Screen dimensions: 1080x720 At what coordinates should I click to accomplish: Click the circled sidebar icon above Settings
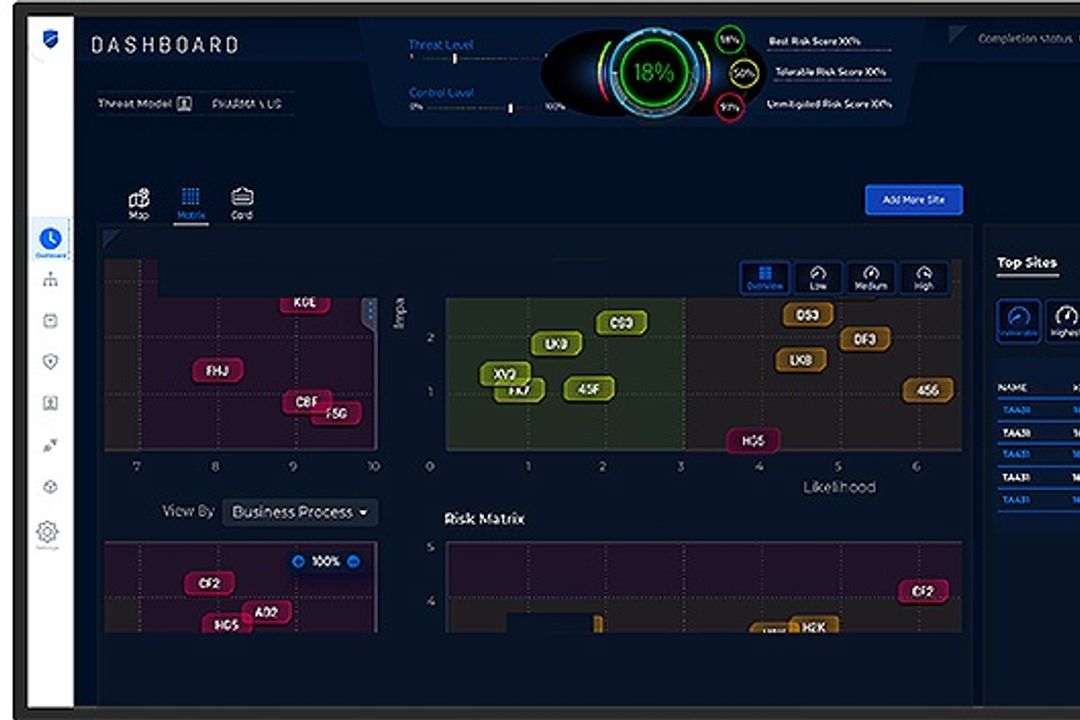point(50,486)
